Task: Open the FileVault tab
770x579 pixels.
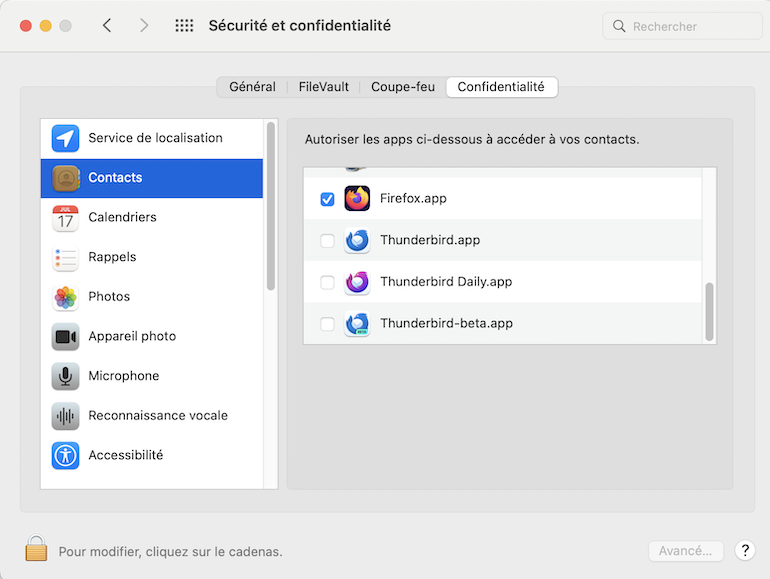Action: point(324,87)
